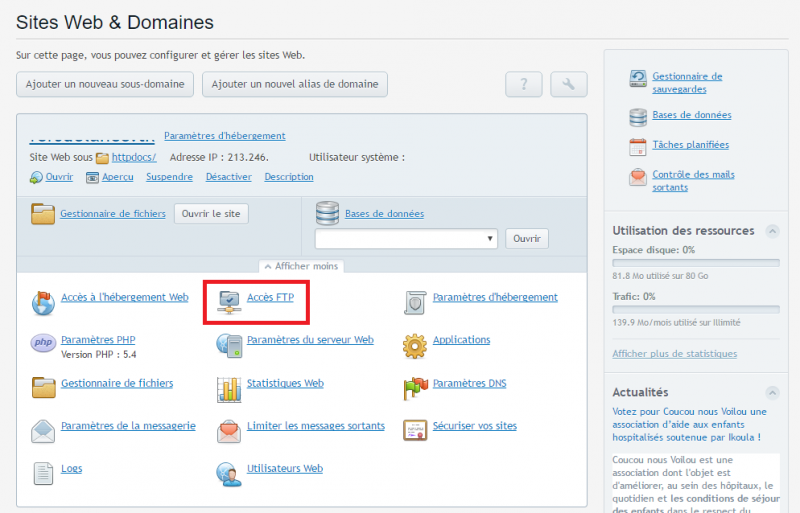This screenshot has width=800, height=513.
Task: Click the Suspendre link
Action: click(169, 177)
